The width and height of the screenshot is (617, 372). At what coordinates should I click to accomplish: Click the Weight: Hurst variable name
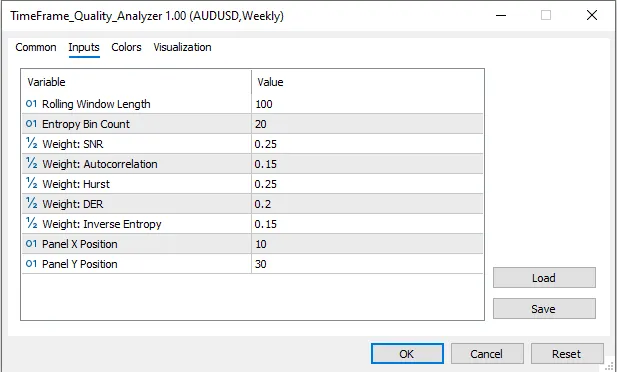[76, 184]
